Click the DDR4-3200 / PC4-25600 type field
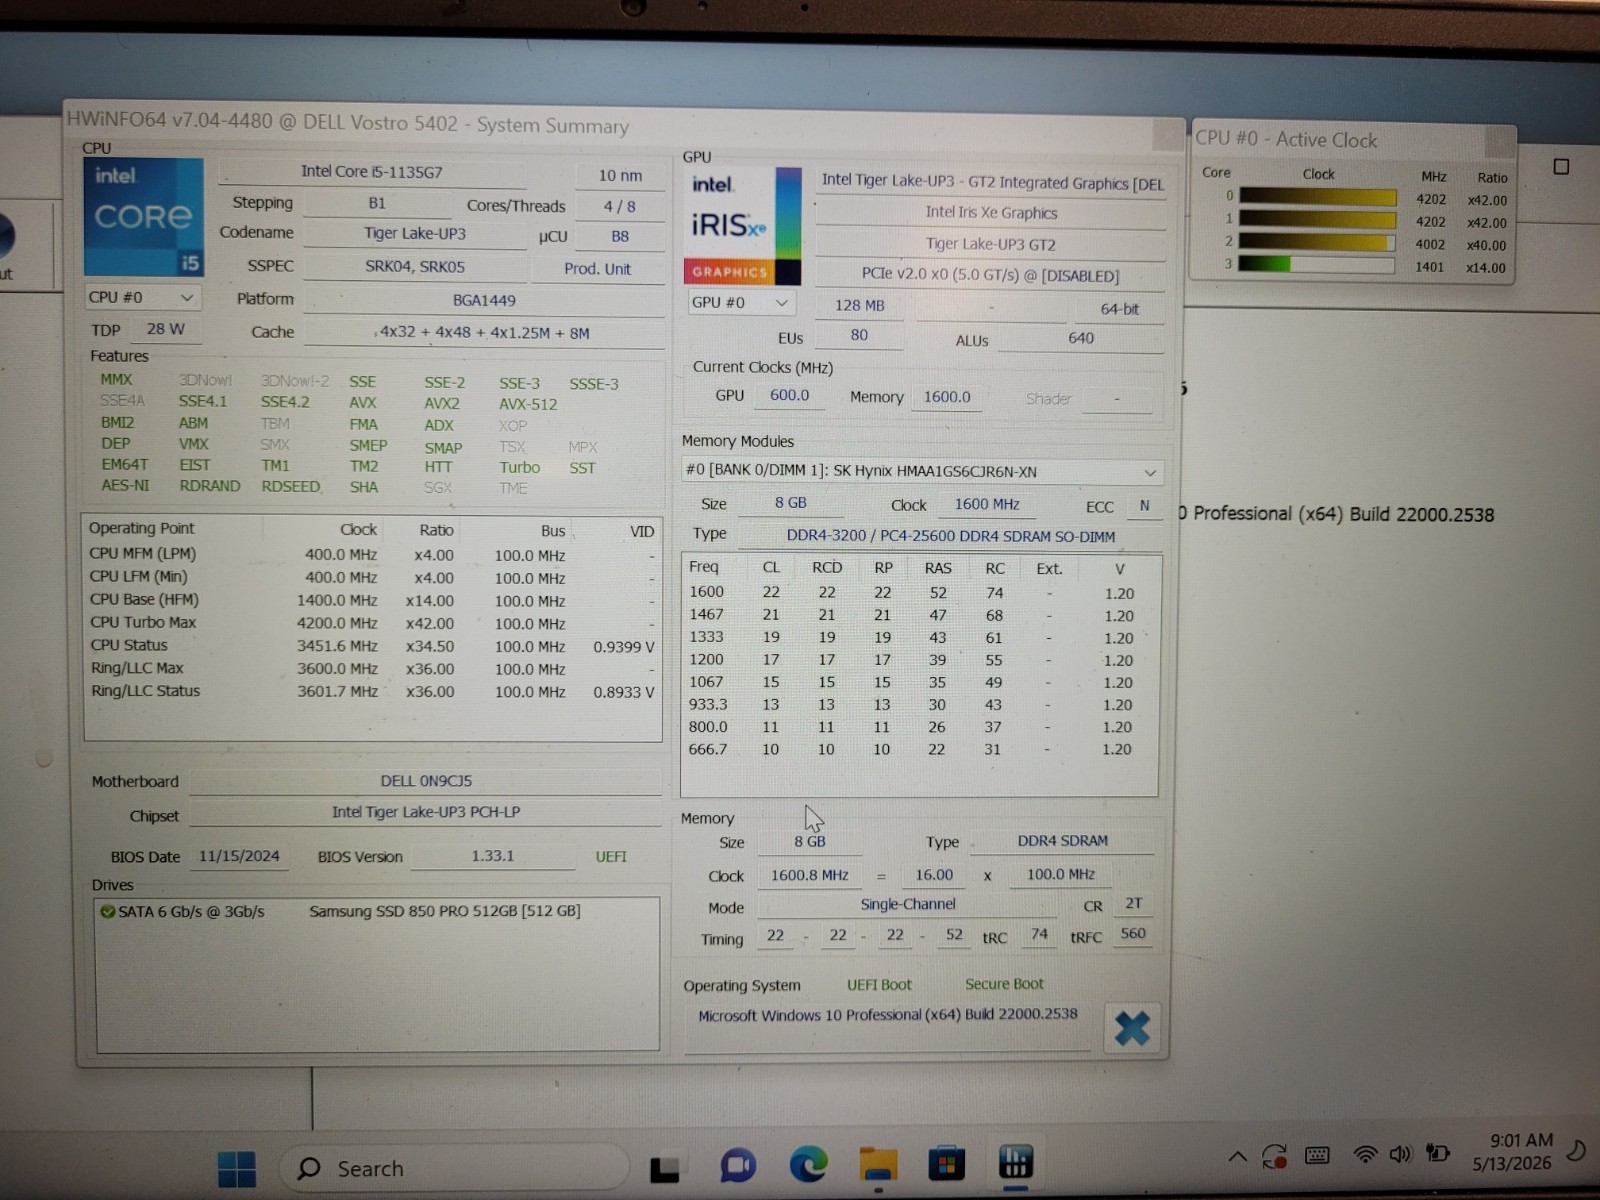Viewport: 1600px width, 1200px height. click(951, 536)
